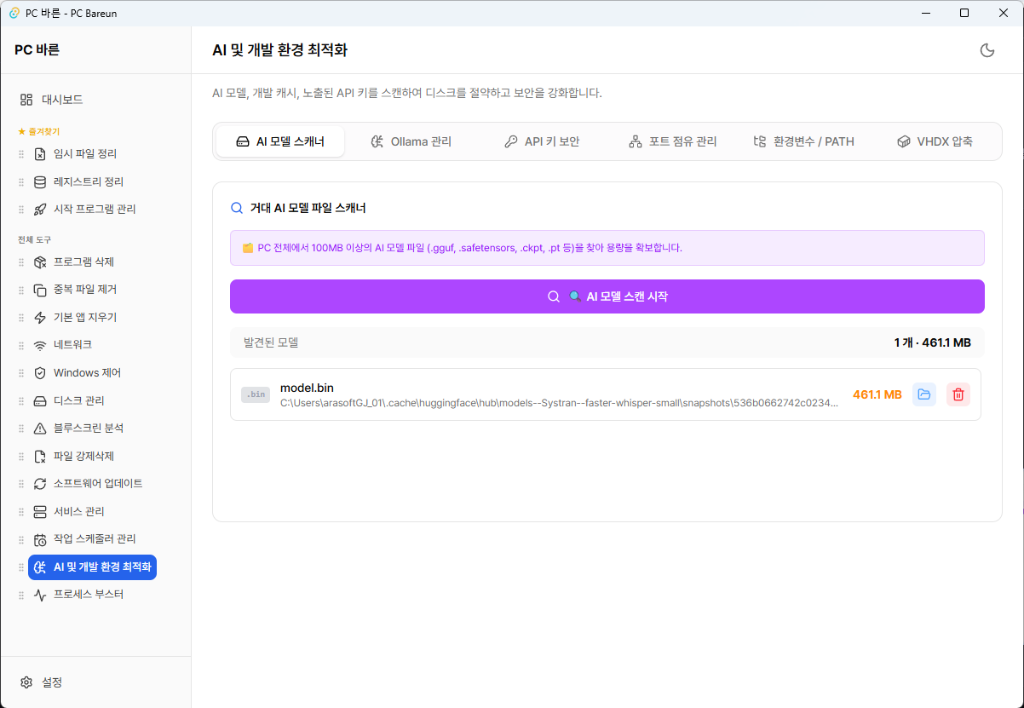Click the 발견된 모델 label
The image size is (1024, 708).
pyautogui.click(x=270, y=342)
